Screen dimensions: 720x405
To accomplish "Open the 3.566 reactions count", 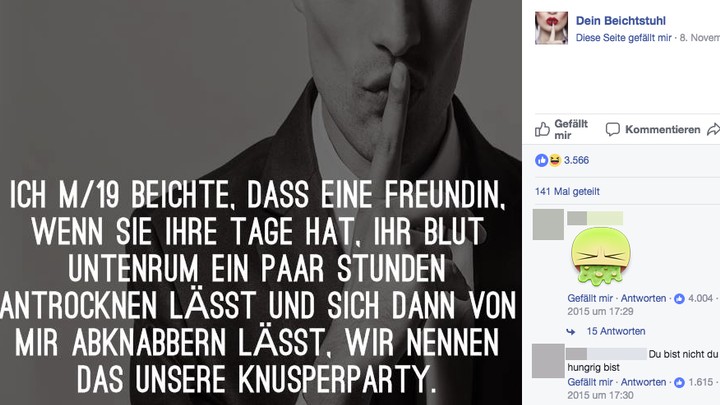I will [x=576, y=160].
